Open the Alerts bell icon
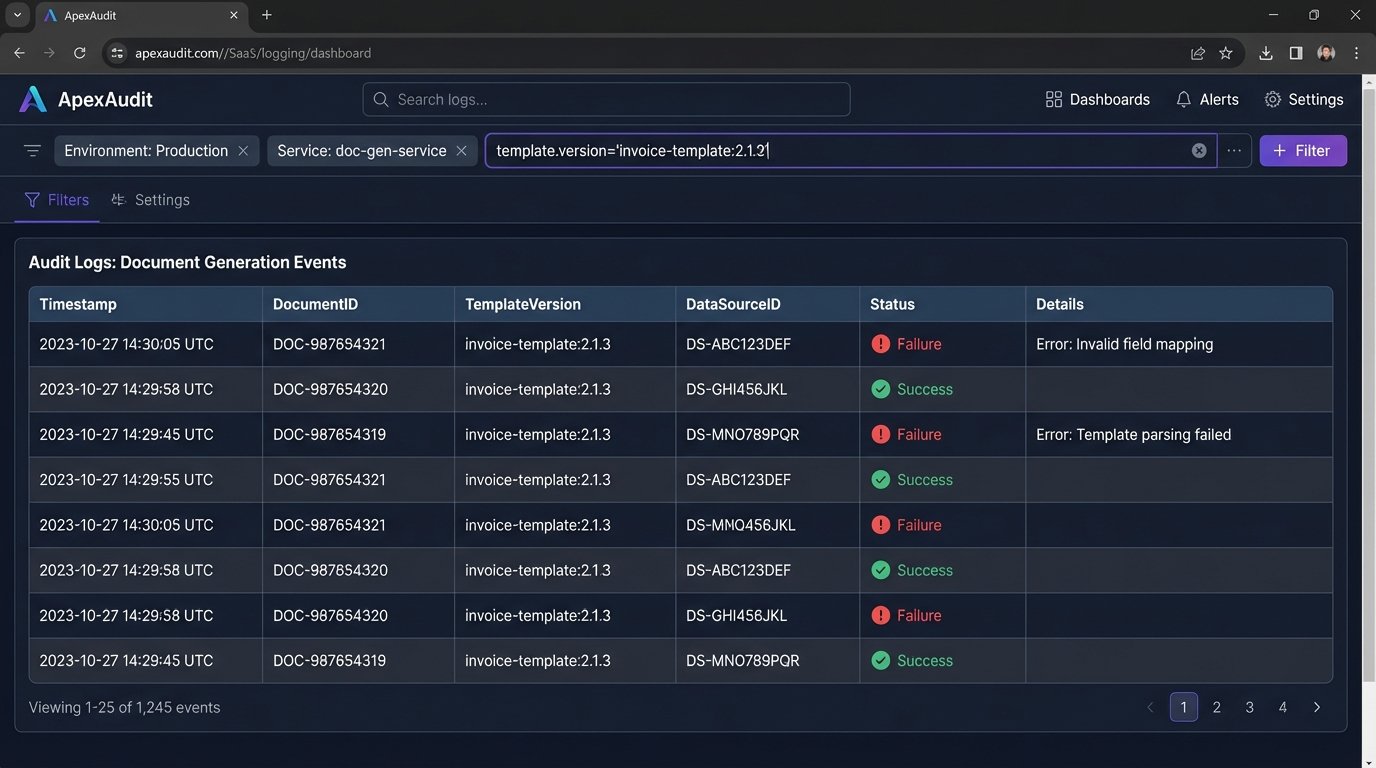Image resolution: width=1376 pixels, height=768 pixels. coord(1183,100)
